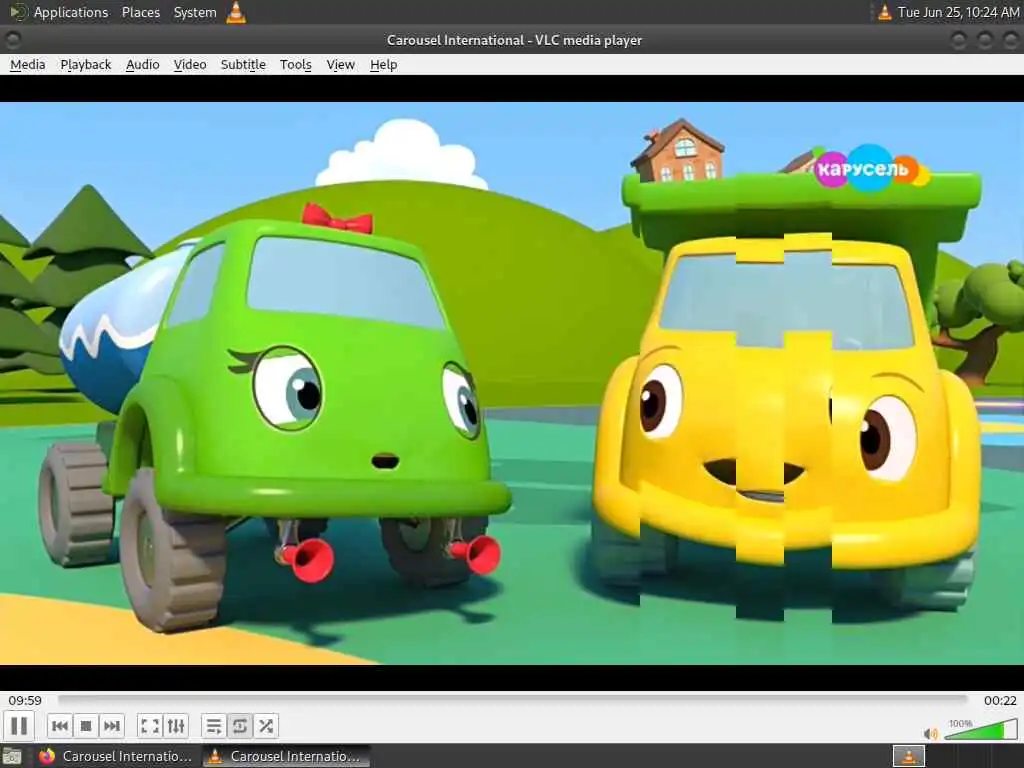Click VLC tray icon beside the clock
1024x768 pixels.
[884, 12]
